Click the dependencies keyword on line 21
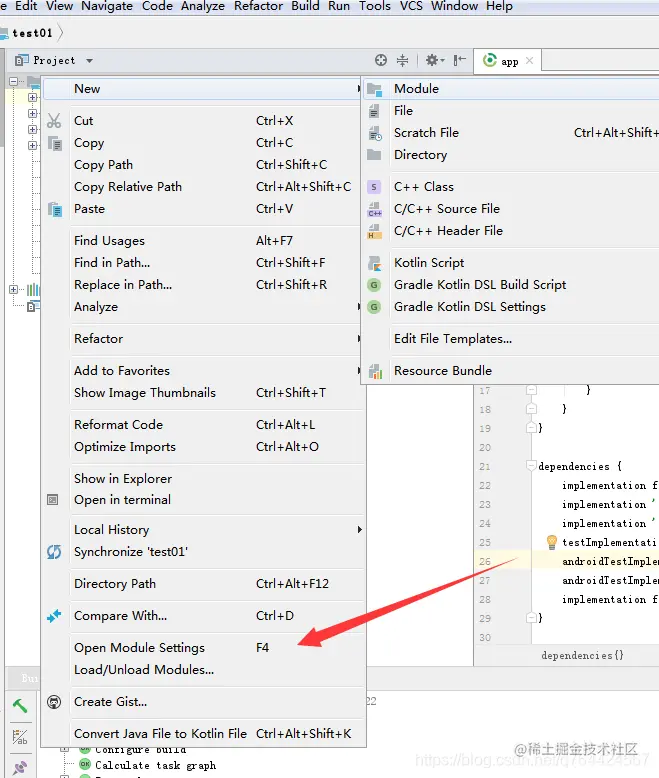This screenshot has width=659, height=778. coord(574,466)
